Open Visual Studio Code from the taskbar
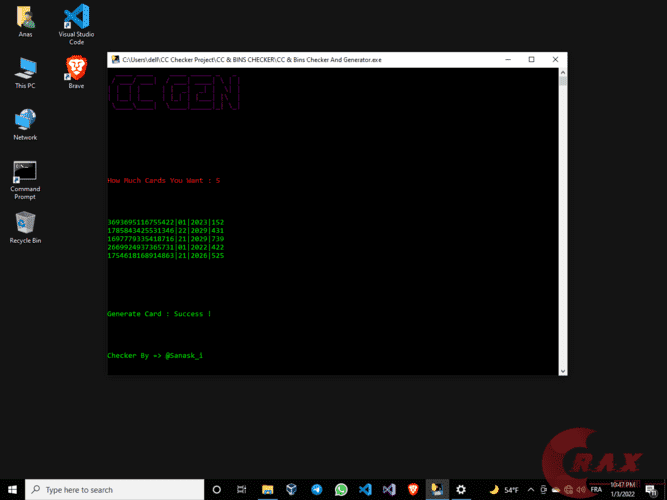Screen dimensions: 667x500 tap(365, 489)
